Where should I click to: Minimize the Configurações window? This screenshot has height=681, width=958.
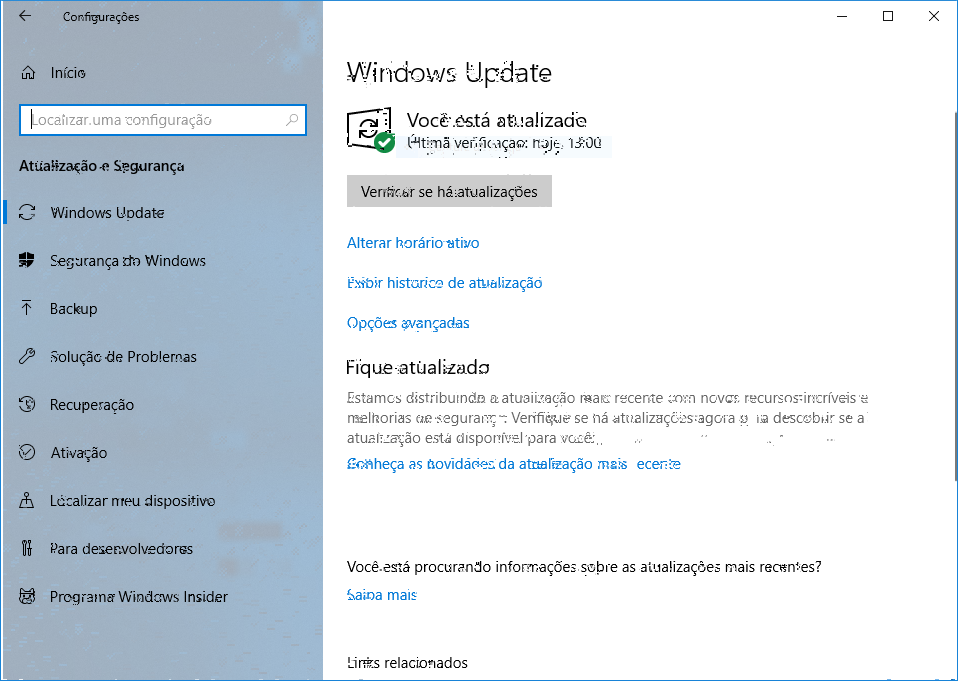click(x=843, y=16)
